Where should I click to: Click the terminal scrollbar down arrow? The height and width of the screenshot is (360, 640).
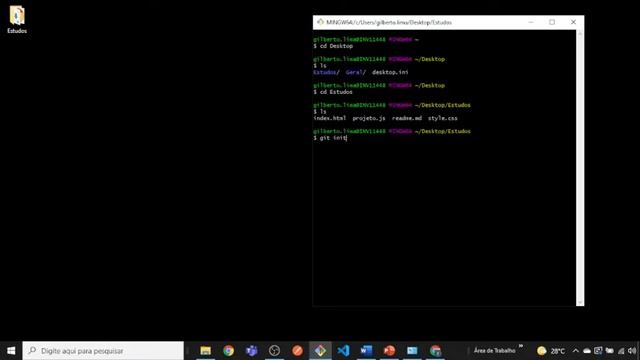tap(580, 302)
